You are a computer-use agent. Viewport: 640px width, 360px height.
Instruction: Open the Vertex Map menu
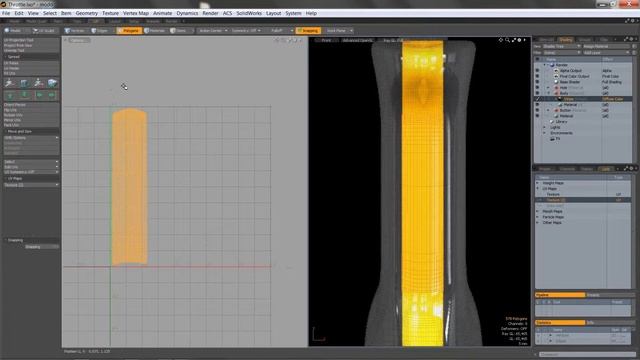click(136, 13)
